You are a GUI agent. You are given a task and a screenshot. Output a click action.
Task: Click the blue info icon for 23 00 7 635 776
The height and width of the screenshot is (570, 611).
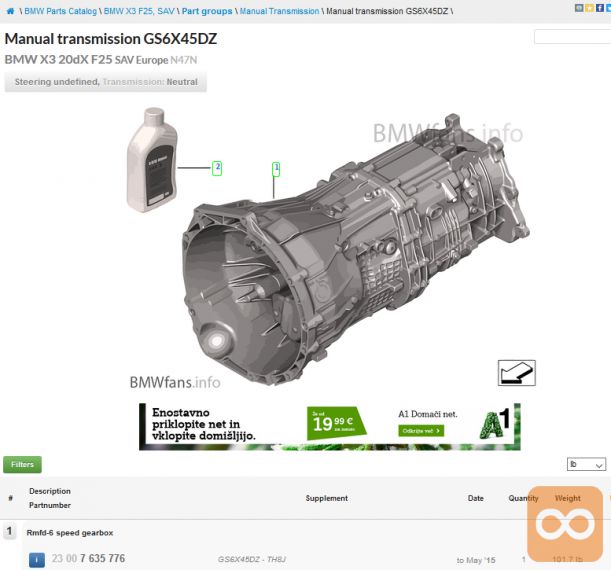[x=37, y=560]
